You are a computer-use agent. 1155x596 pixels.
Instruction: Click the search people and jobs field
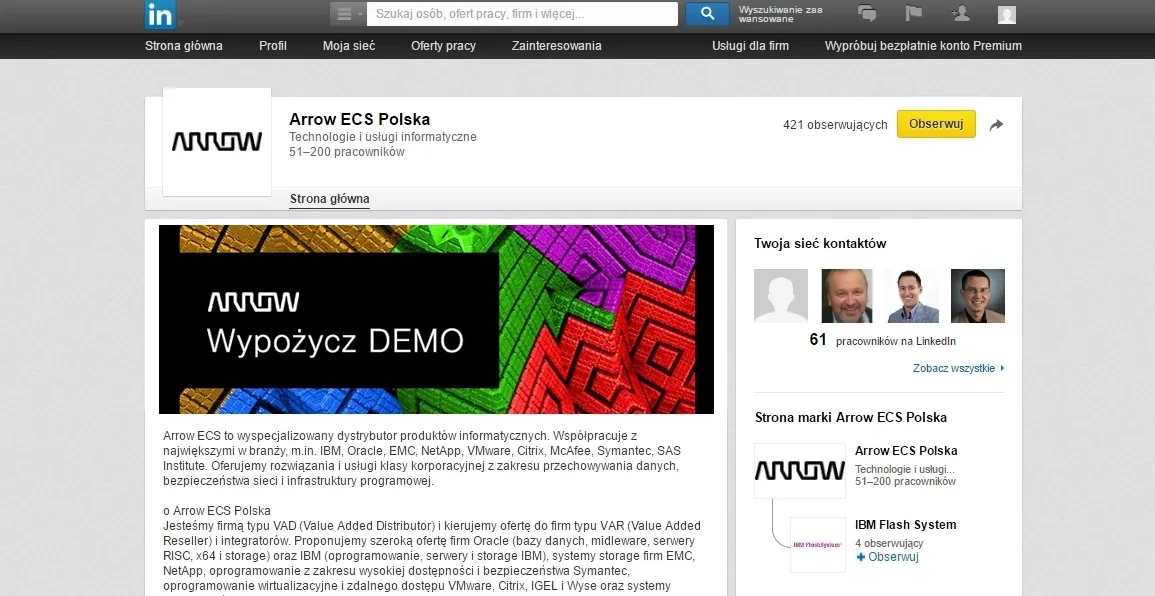522,14
